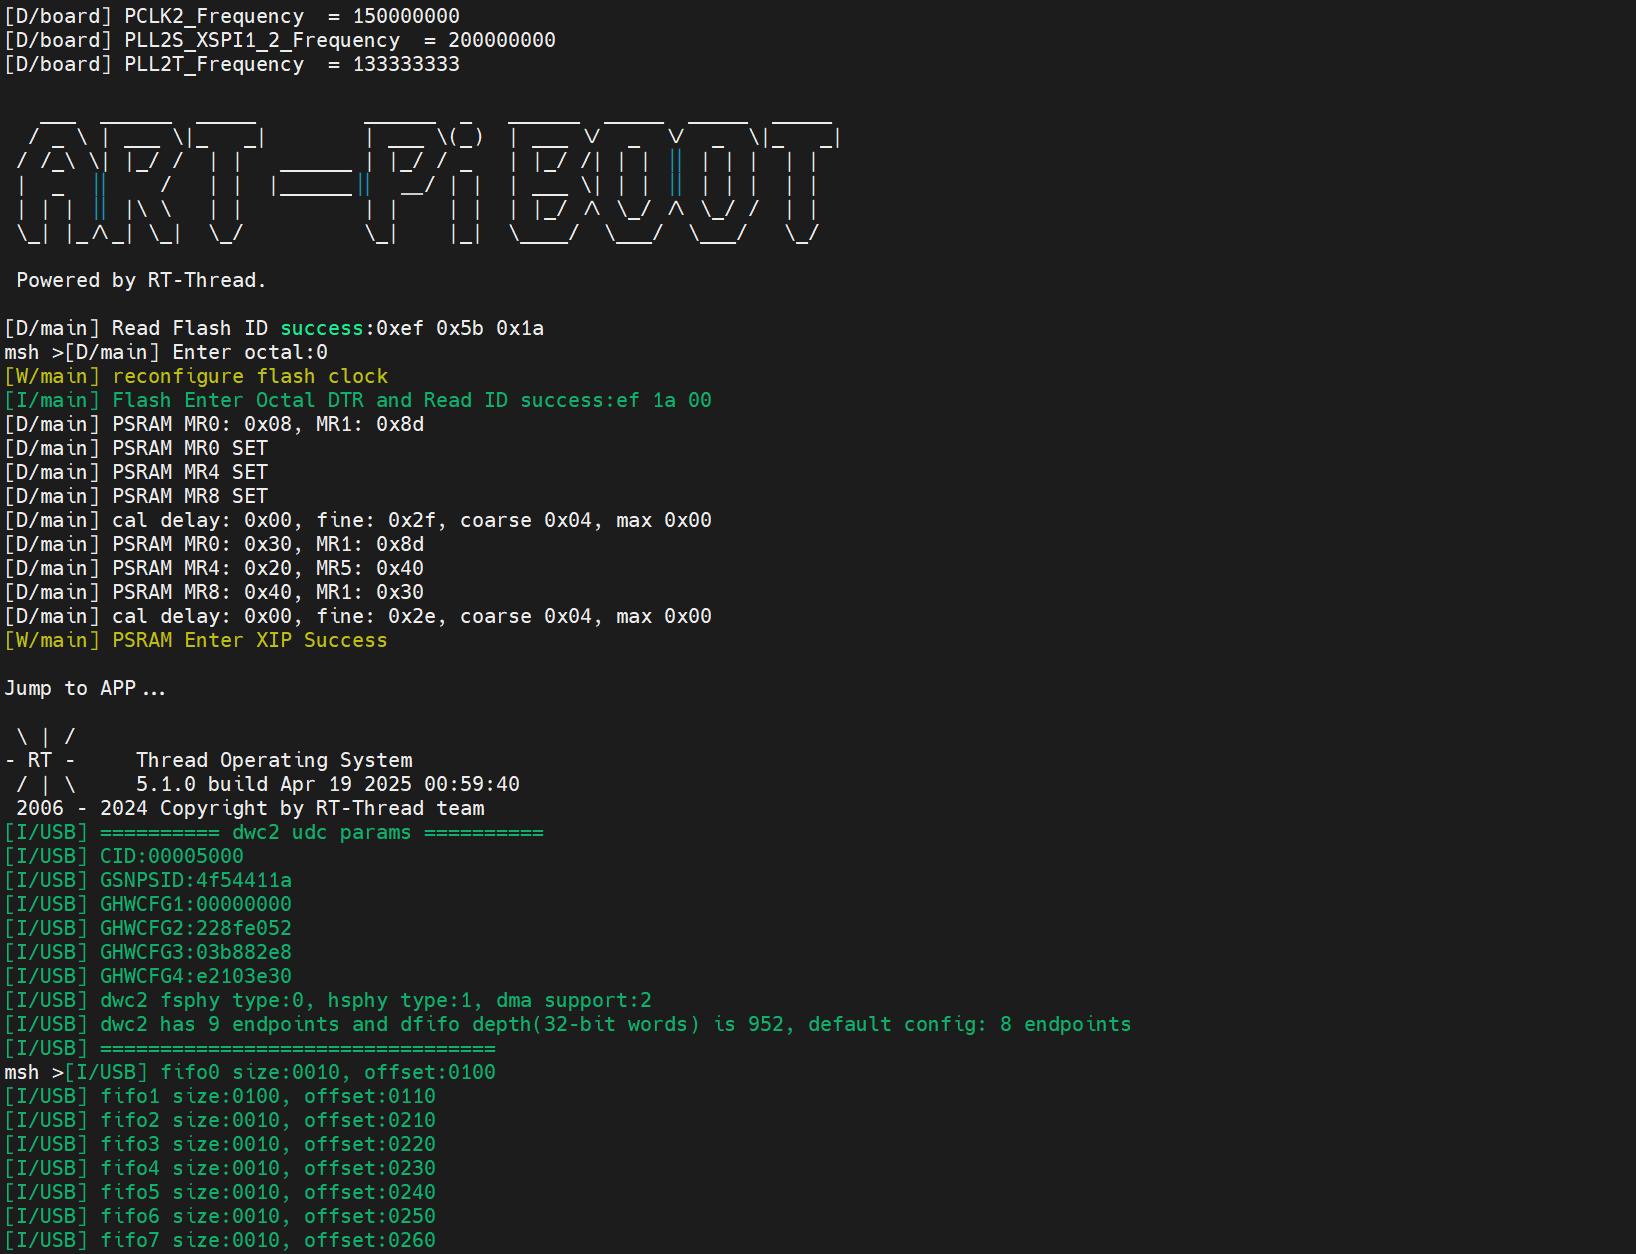Click the cal delay line with fine: 0x2f

click(x=358, y=520)
